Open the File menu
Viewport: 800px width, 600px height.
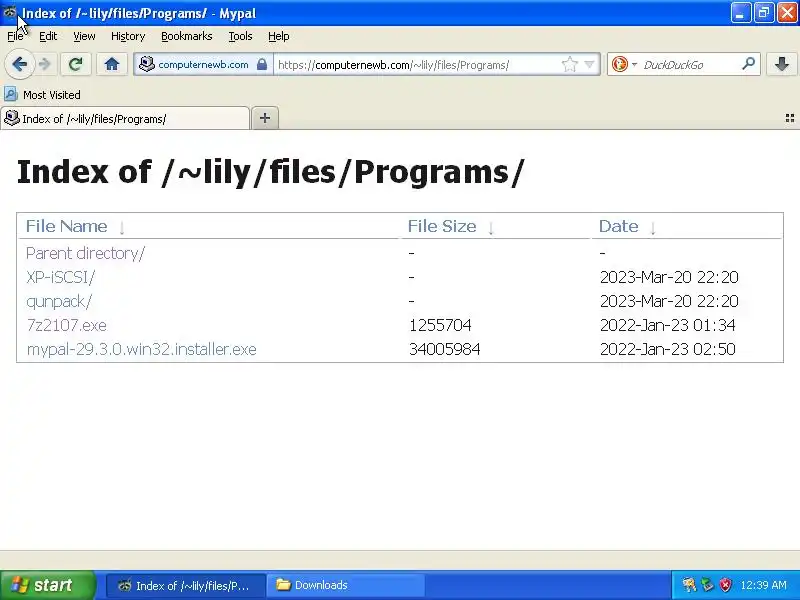pos(15,36)
